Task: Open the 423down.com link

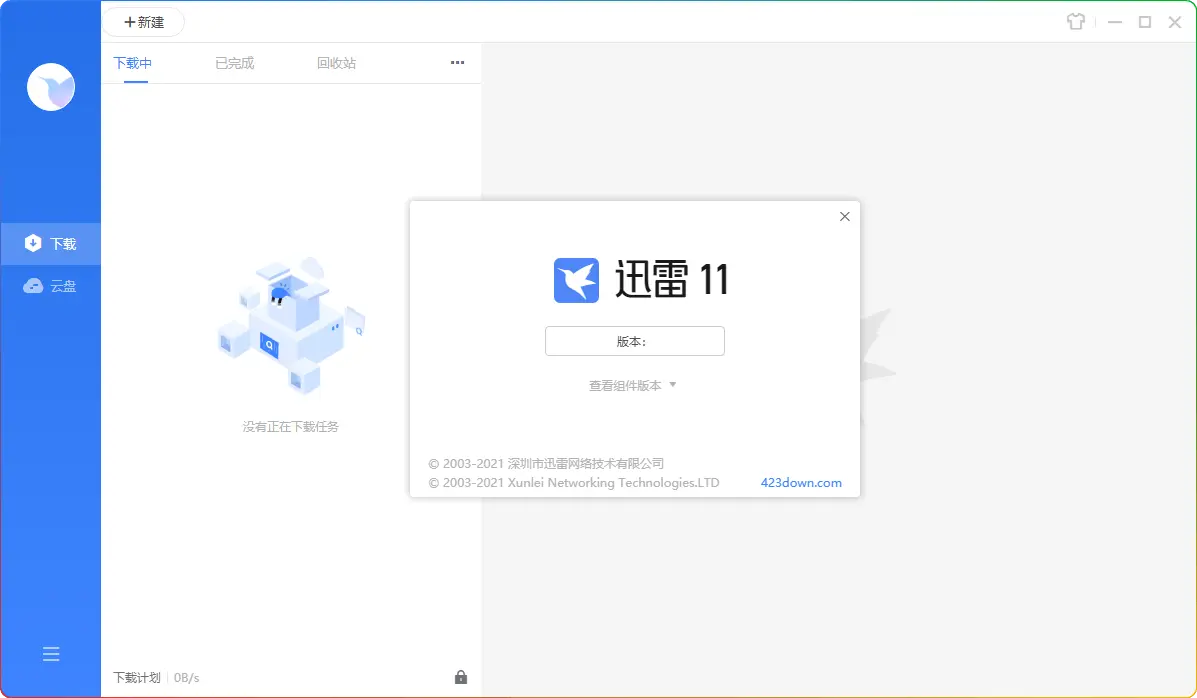Action: [x=801, y=482]
